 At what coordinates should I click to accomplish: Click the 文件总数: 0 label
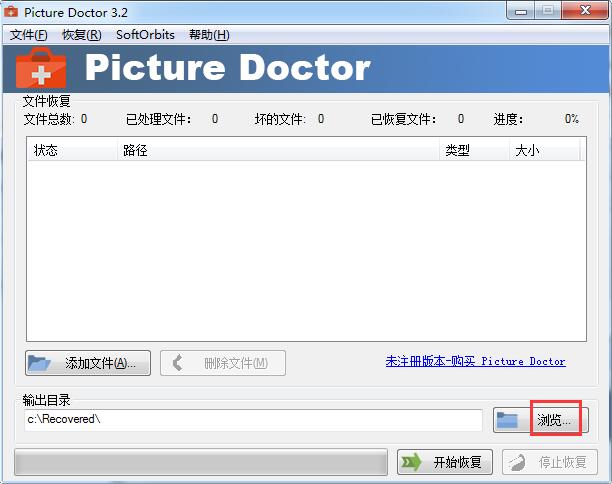click(x=55, y=119)
